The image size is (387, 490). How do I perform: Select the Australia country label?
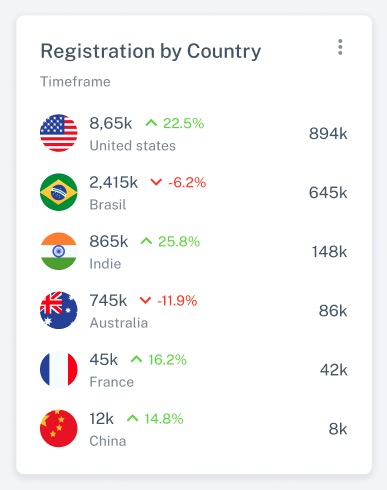point(119,323)
